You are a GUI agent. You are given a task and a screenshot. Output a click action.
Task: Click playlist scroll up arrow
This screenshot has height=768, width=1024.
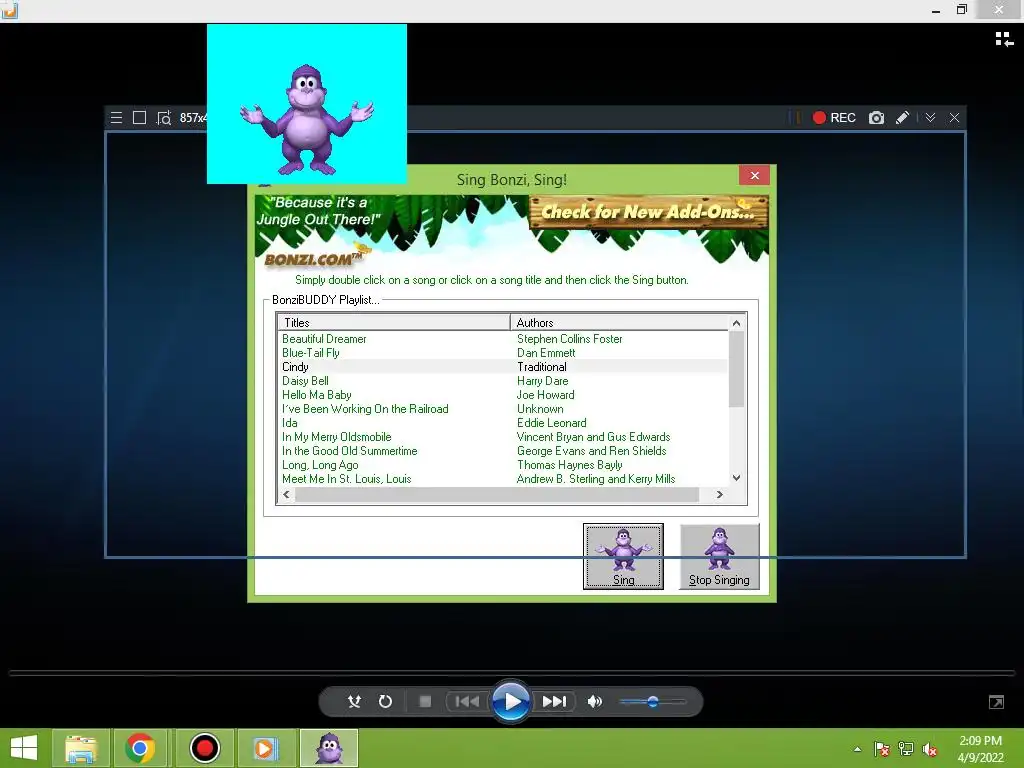(x=737, y=323)
